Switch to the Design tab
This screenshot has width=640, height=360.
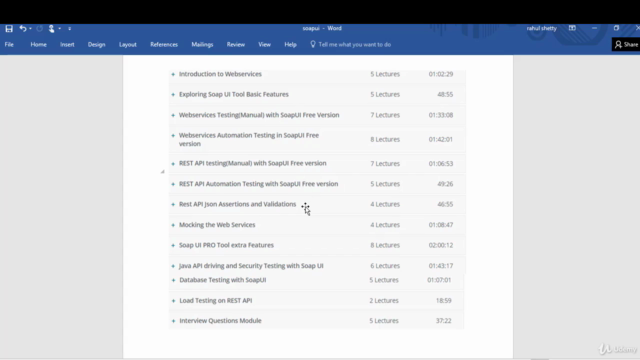(x=96, y=44)
